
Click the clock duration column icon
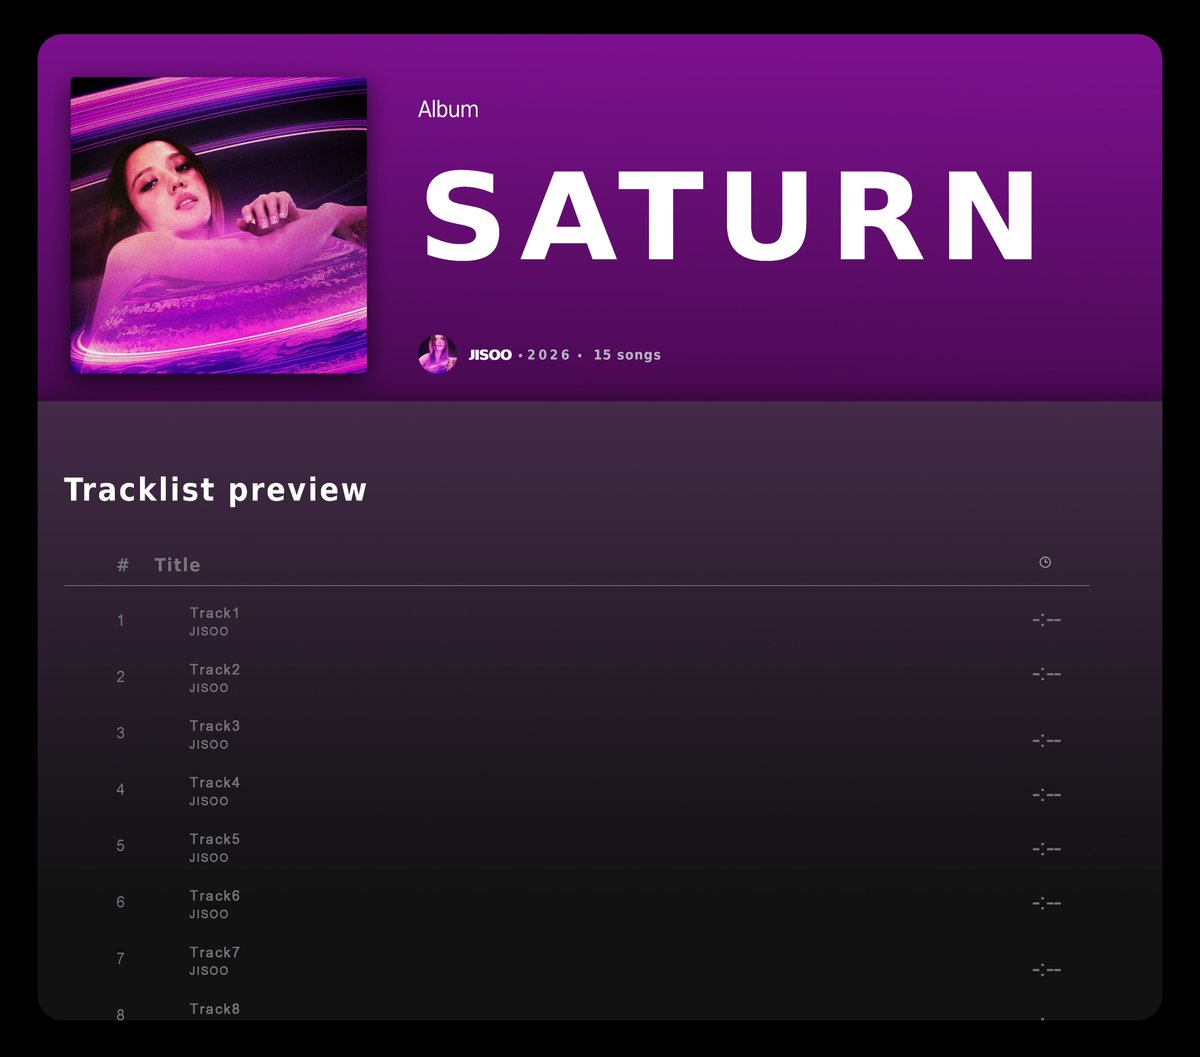pos(1045,562)
